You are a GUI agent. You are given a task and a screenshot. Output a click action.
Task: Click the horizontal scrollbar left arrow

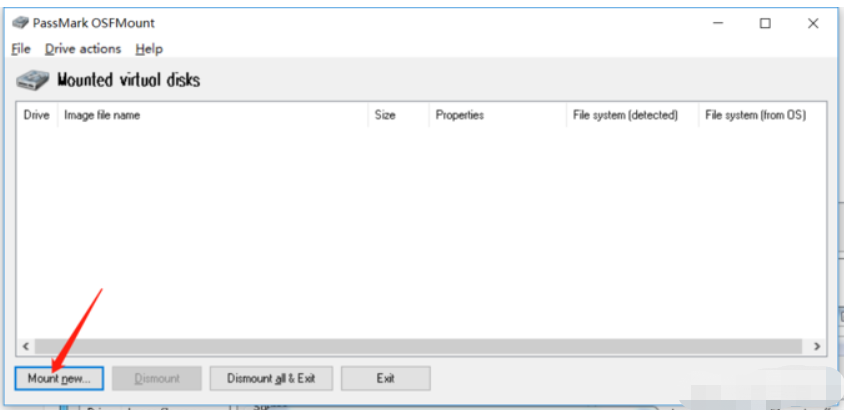25,346
